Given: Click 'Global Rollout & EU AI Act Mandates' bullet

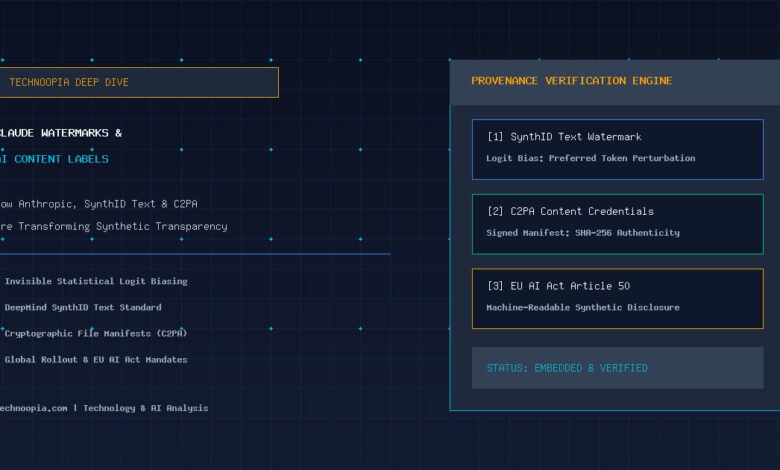Looking at the screenshot, I should (x=96, y=359).
